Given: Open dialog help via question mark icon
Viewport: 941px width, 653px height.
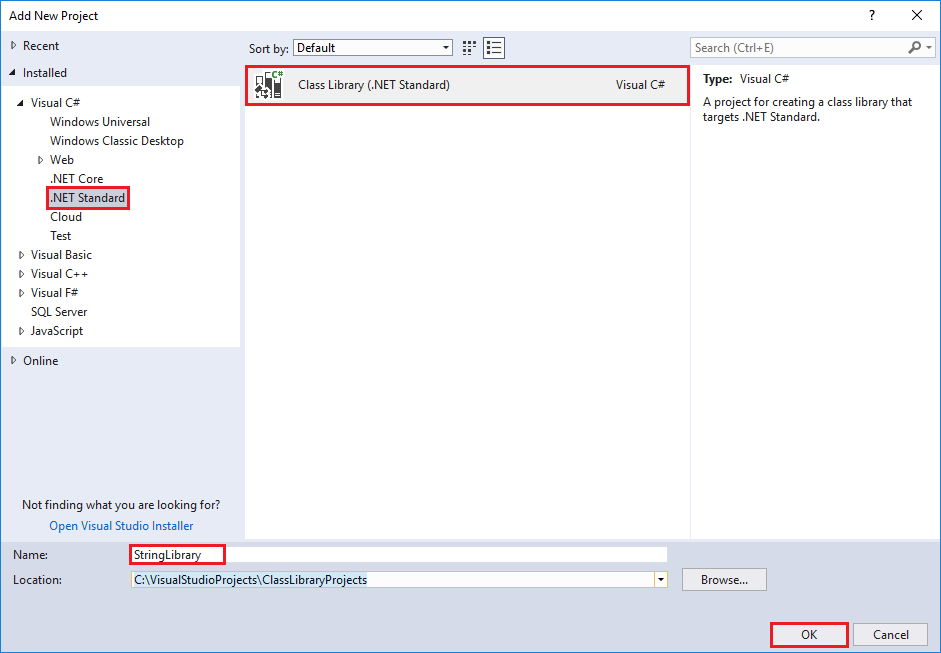Looking at the screenshot, I should point(871,15).
